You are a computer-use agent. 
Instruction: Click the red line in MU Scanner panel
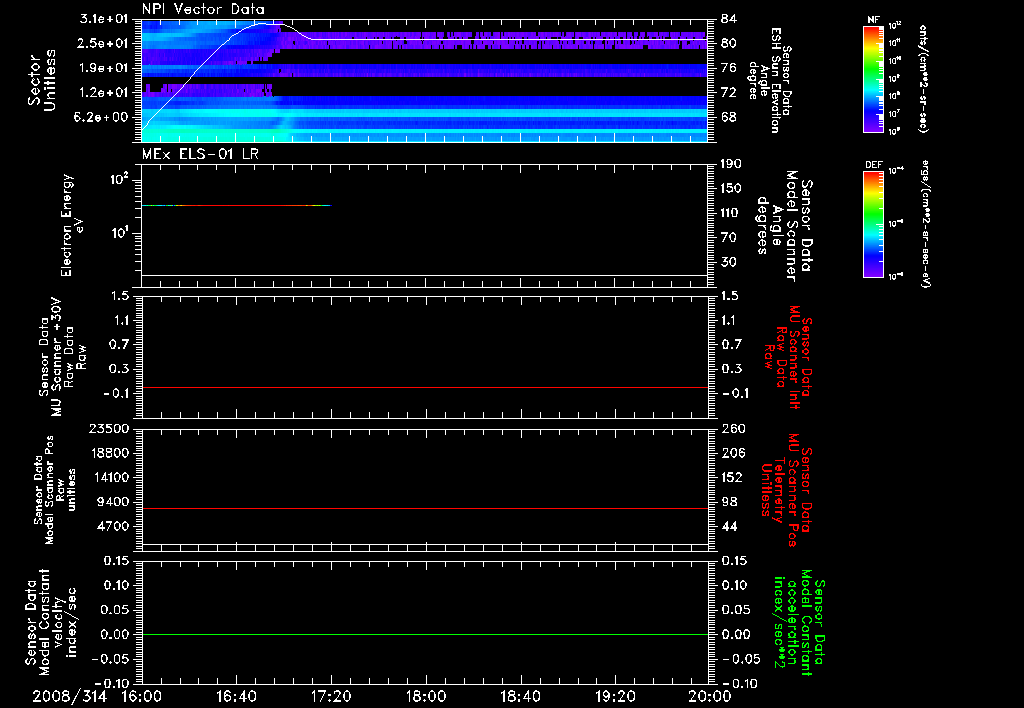(x=424, y=388)
